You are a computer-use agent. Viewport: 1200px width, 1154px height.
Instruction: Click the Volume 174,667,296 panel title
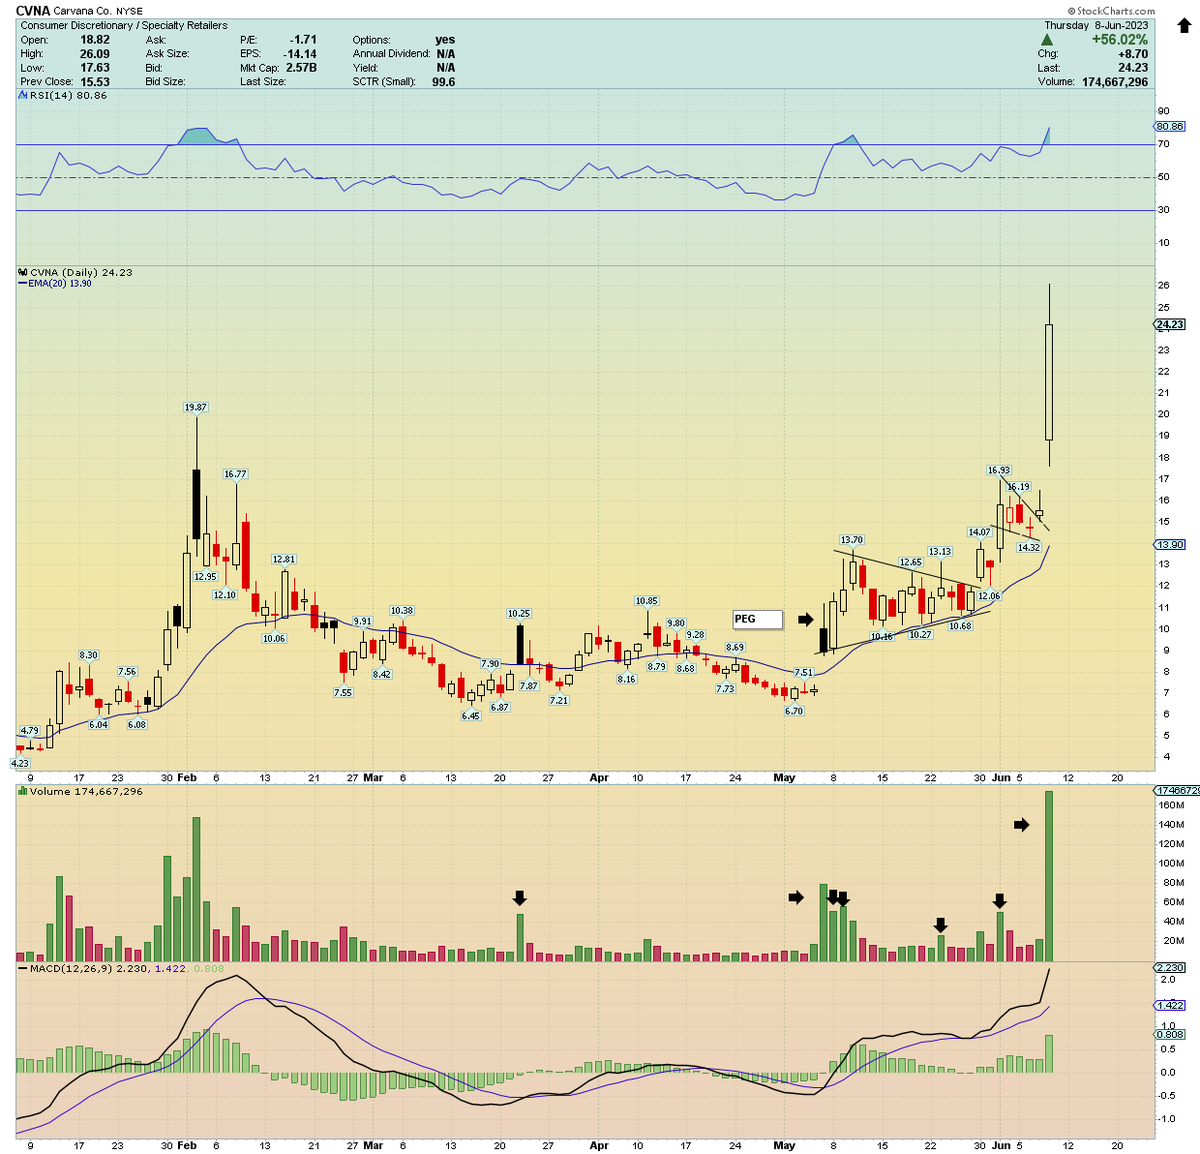tap(86, 791)
